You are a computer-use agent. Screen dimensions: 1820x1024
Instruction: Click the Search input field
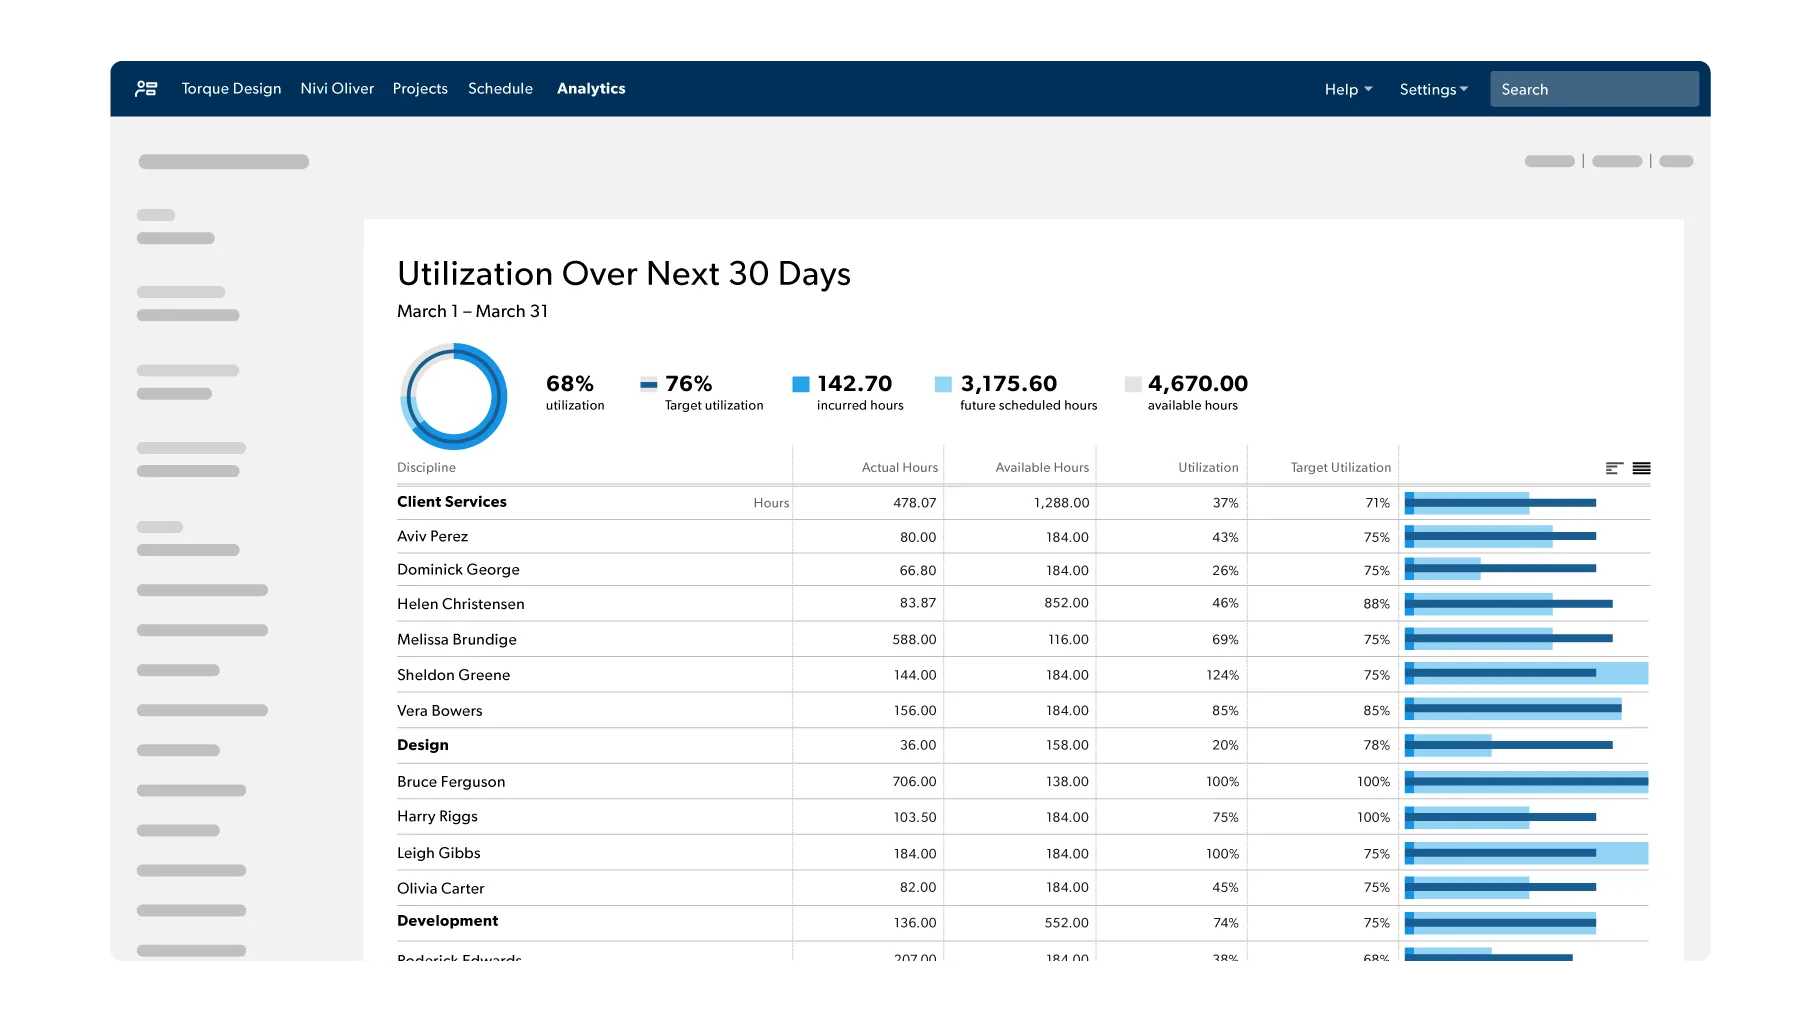[x=1594, y=89]
